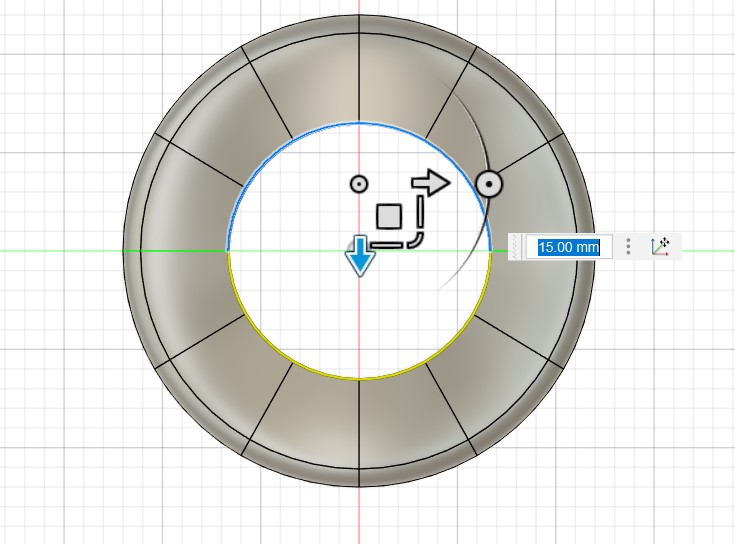Click the blue downward arrow manipulator

coord(359,259)
